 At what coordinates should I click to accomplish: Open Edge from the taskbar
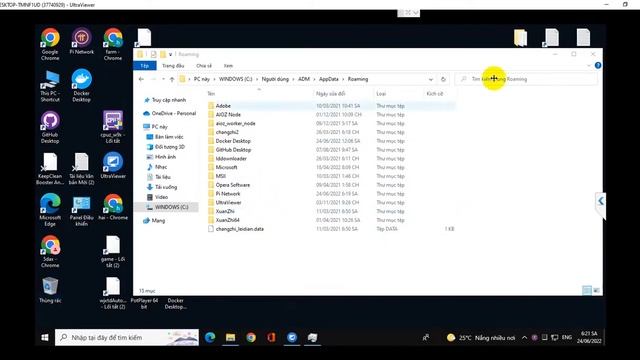pyautogui.click(x=210, y=338)
